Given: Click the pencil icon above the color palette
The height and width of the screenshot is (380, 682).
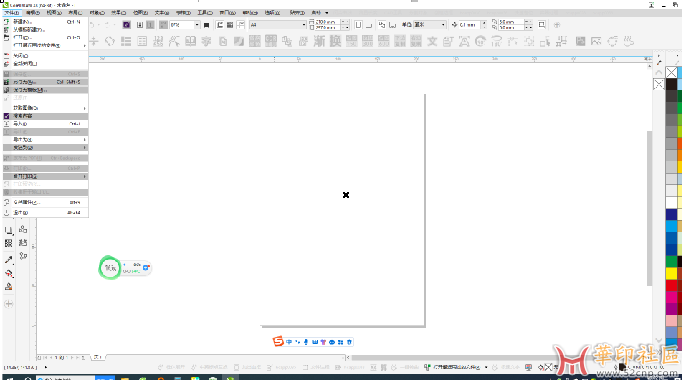Looking at the screenshot, I should point(659,63).
